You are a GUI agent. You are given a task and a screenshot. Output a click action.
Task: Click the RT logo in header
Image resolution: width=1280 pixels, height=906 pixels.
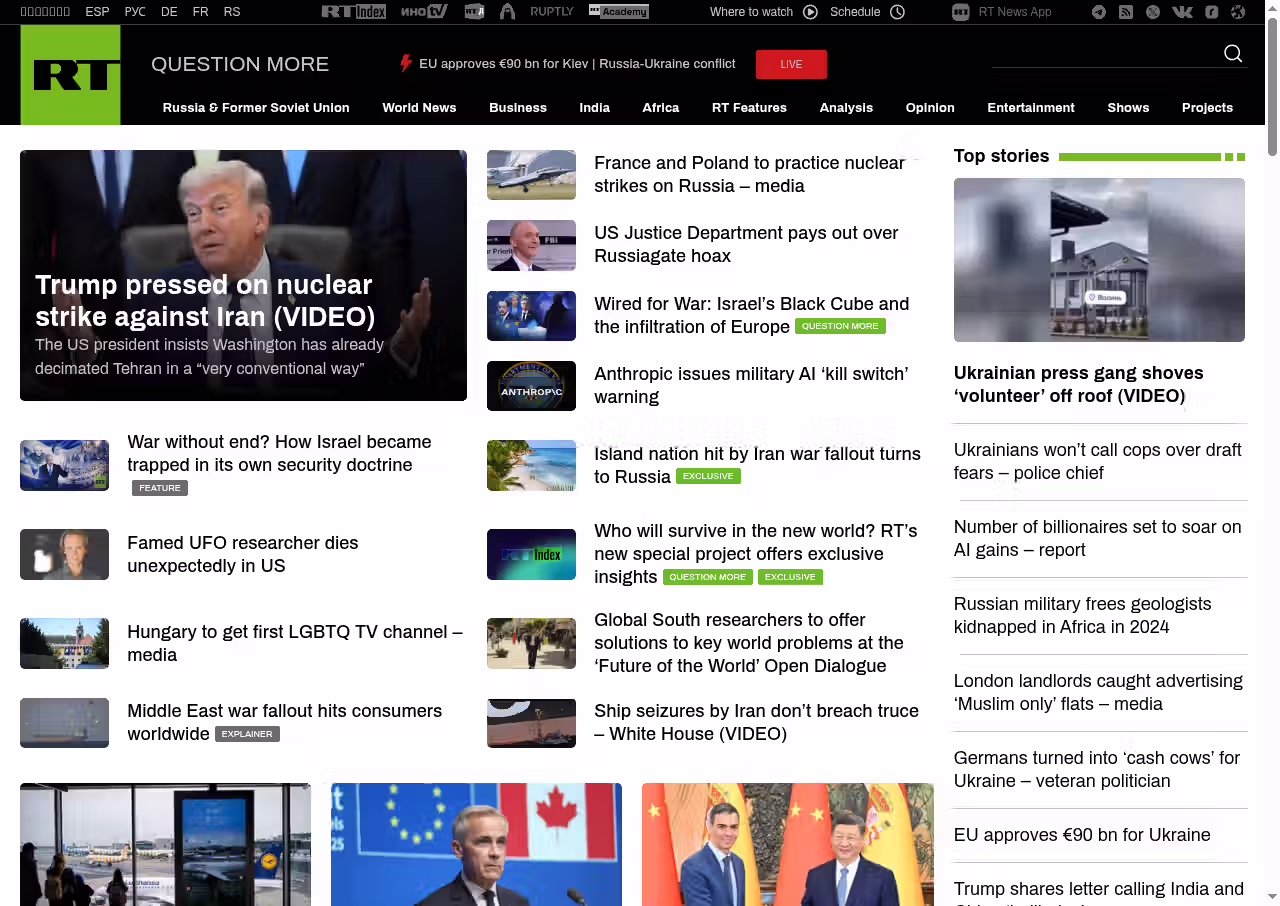point(70,75)
